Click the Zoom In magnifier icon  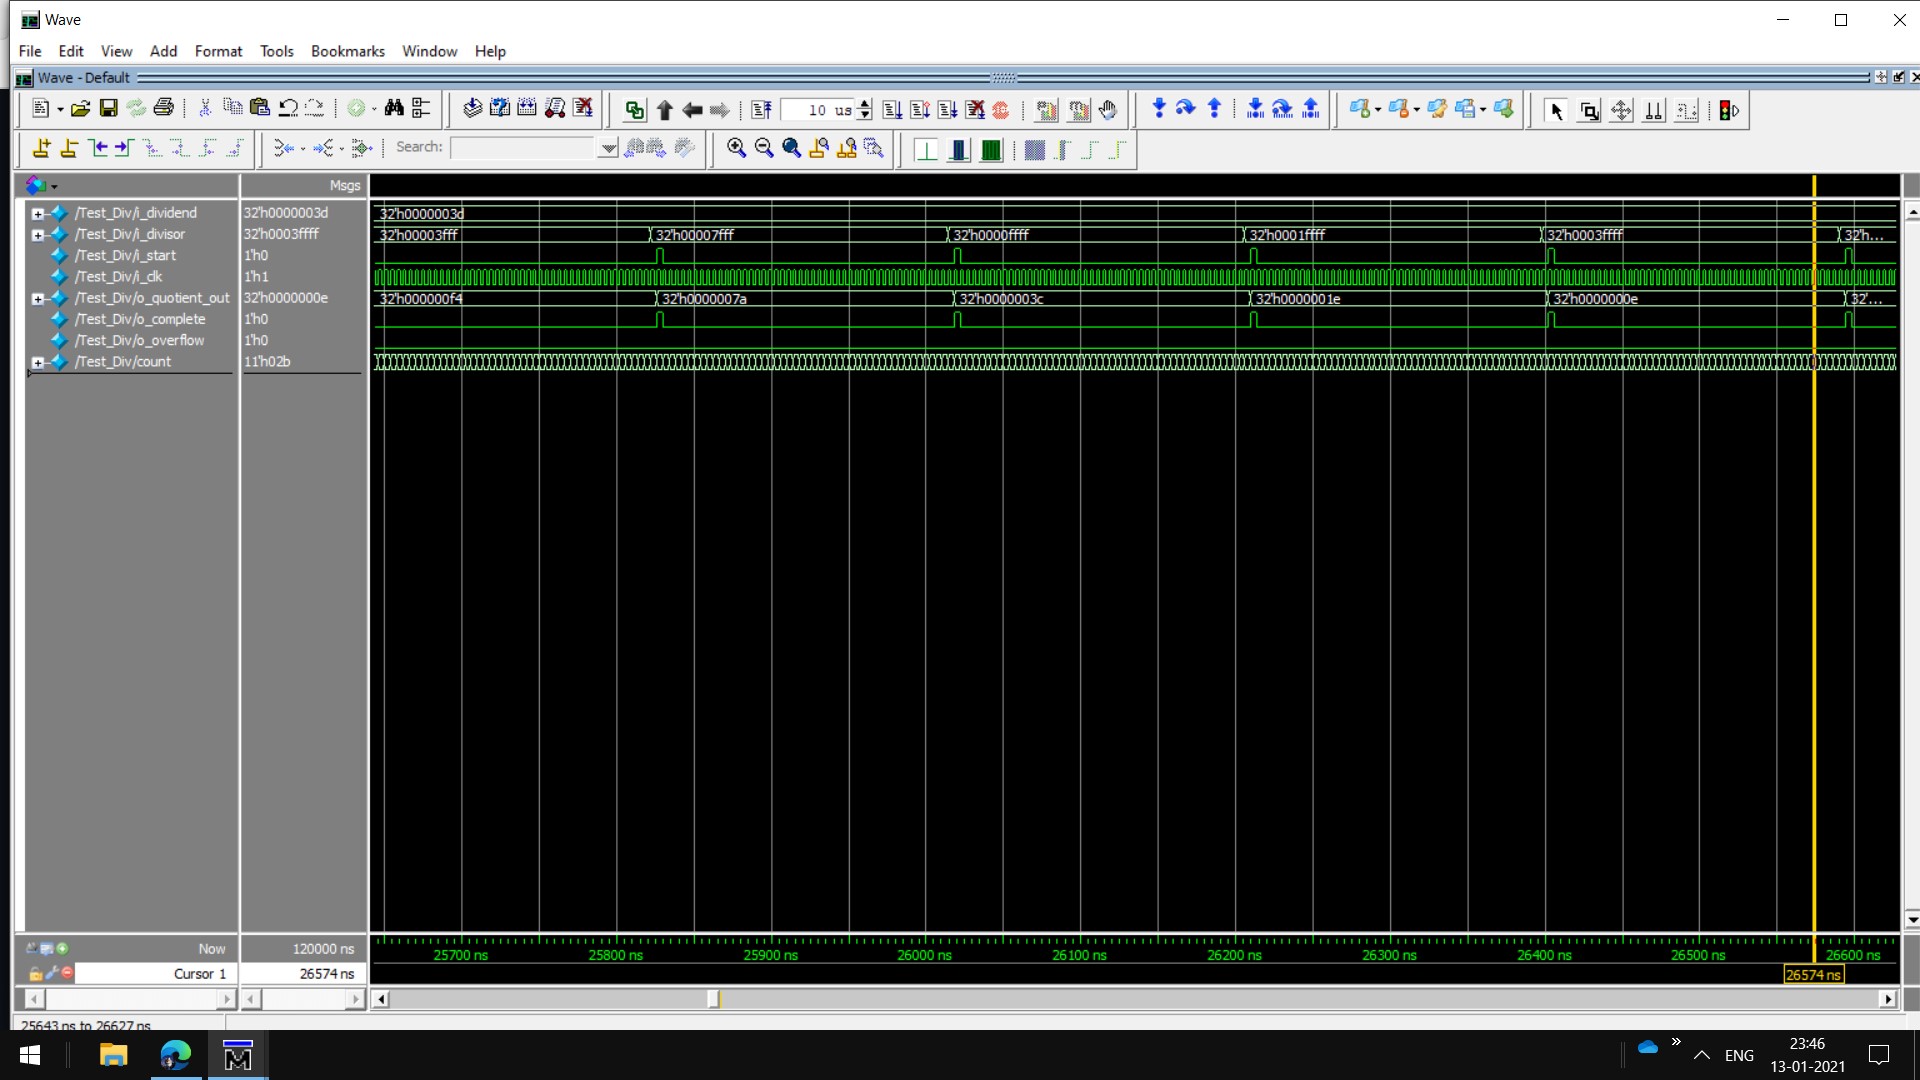coord(736,148)
